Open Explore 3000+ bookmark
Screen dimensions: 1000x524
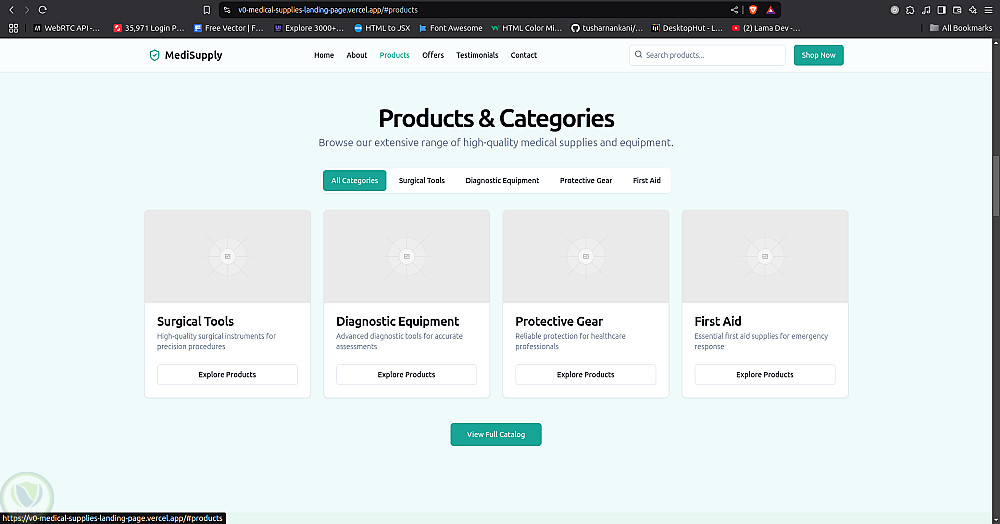(x=309, y=28)
